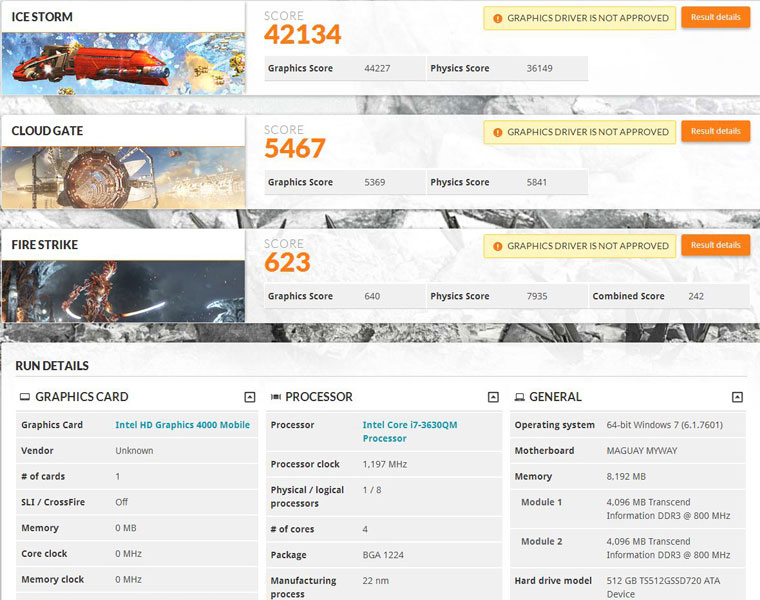Collapse the Processor section
The height and width of the screenshot is (600, 760).
coord(493,397)
